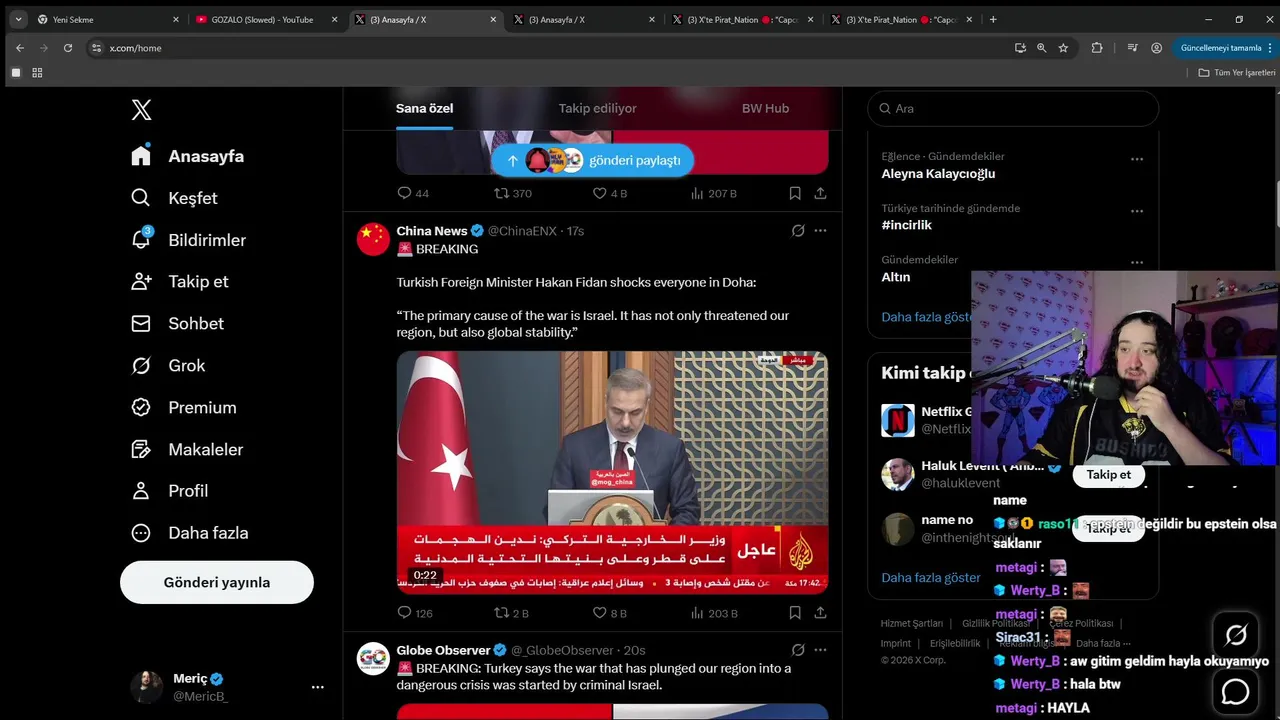The image size is (1280, 720).
Task: Click Daha fazla göster under who to follow
Action: coord(930,577)
